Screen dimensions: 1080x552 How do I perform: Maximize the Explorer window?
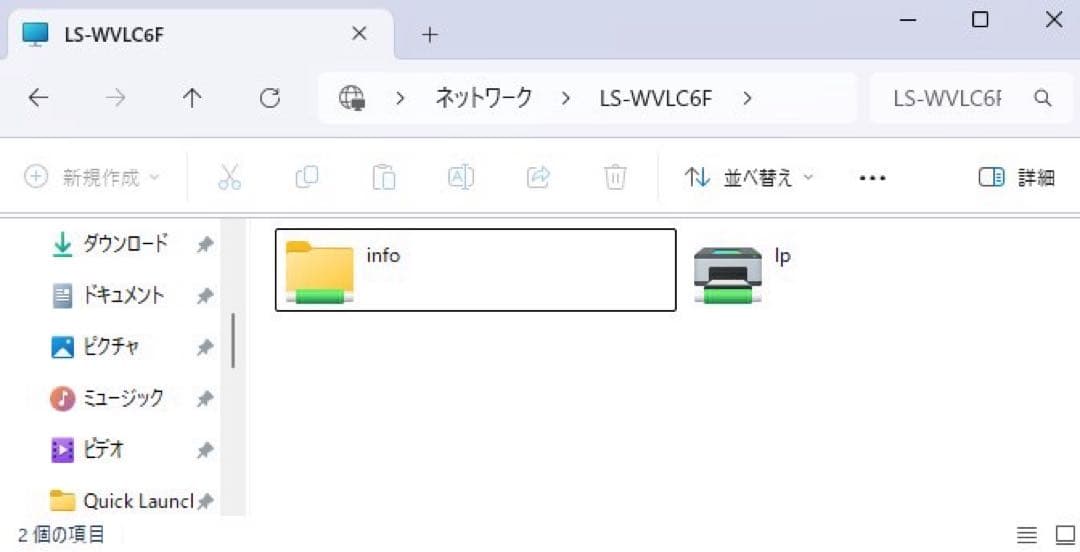coord(980,20)
